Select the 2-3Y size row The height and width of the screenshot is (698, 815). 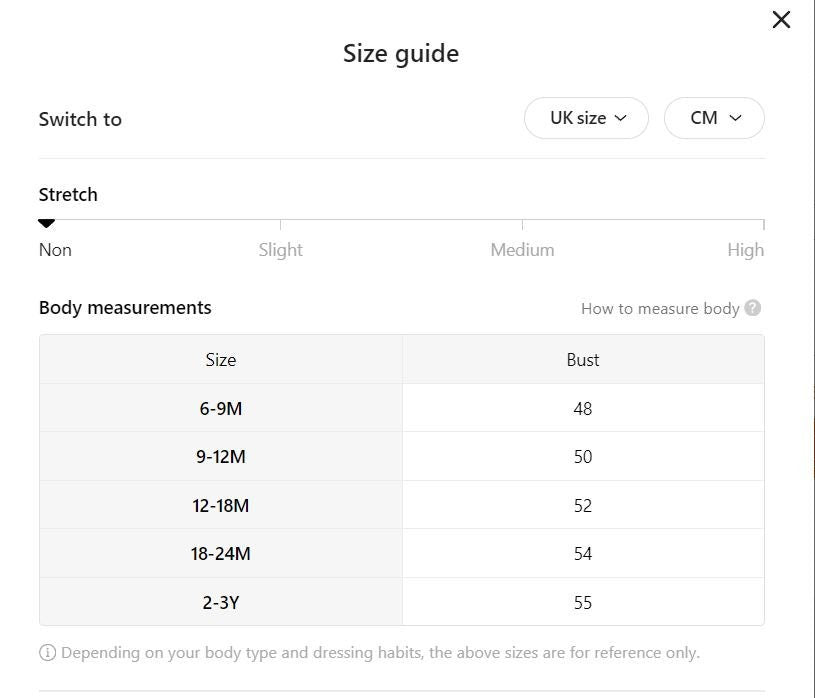[221, 602]
